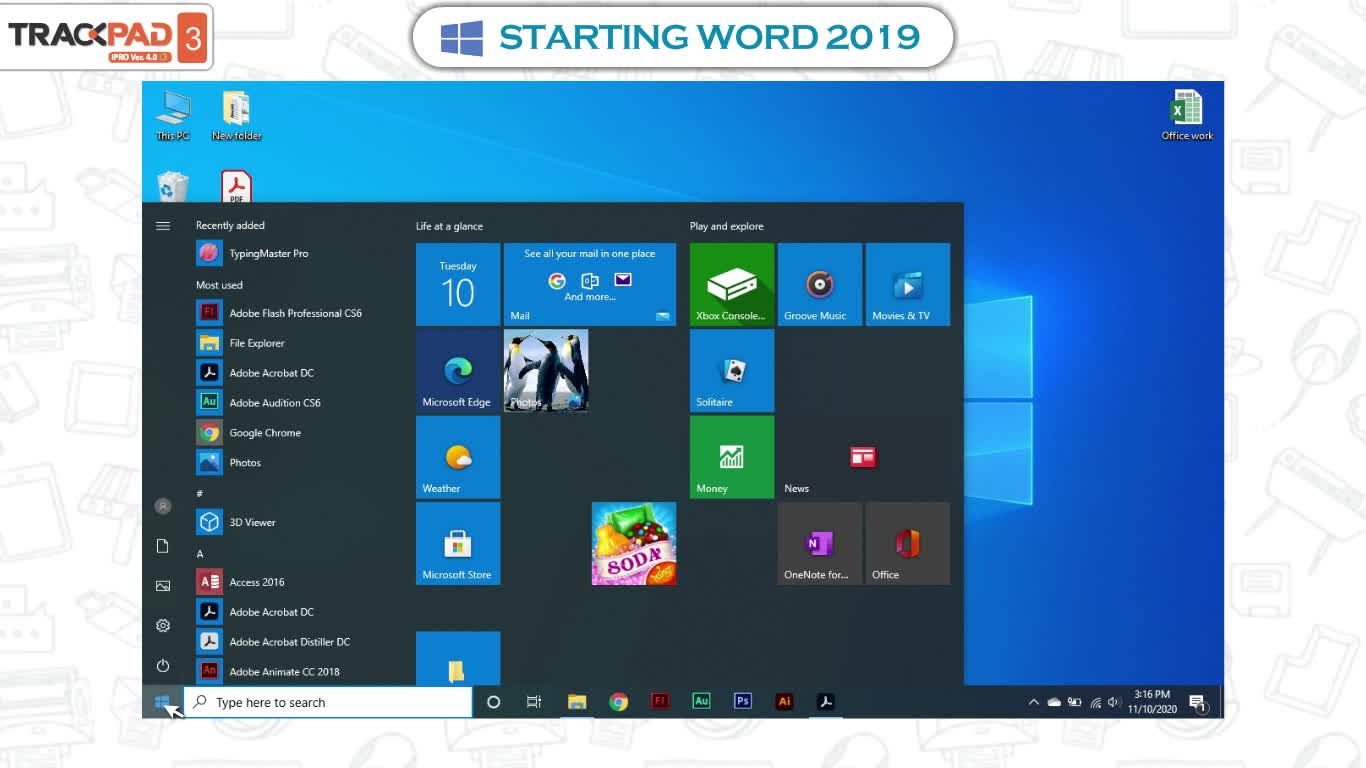Click the '#' letter header in app list
Screen dimensions: 1366x768
click(x=199, y=493)
